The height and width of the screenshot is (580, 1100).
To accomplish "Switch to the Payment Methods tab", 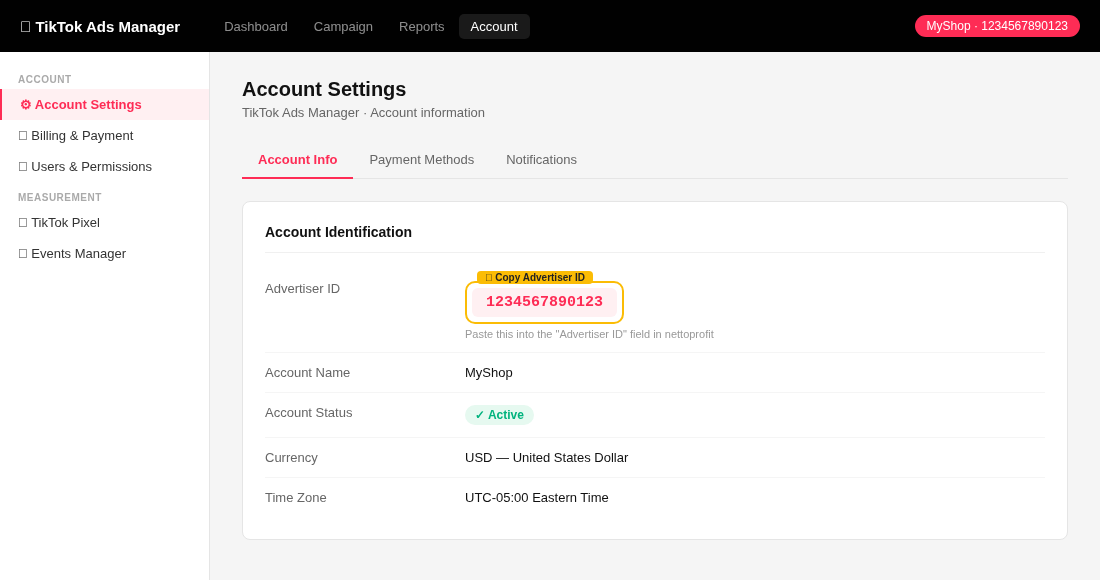I will pos(422,160).
